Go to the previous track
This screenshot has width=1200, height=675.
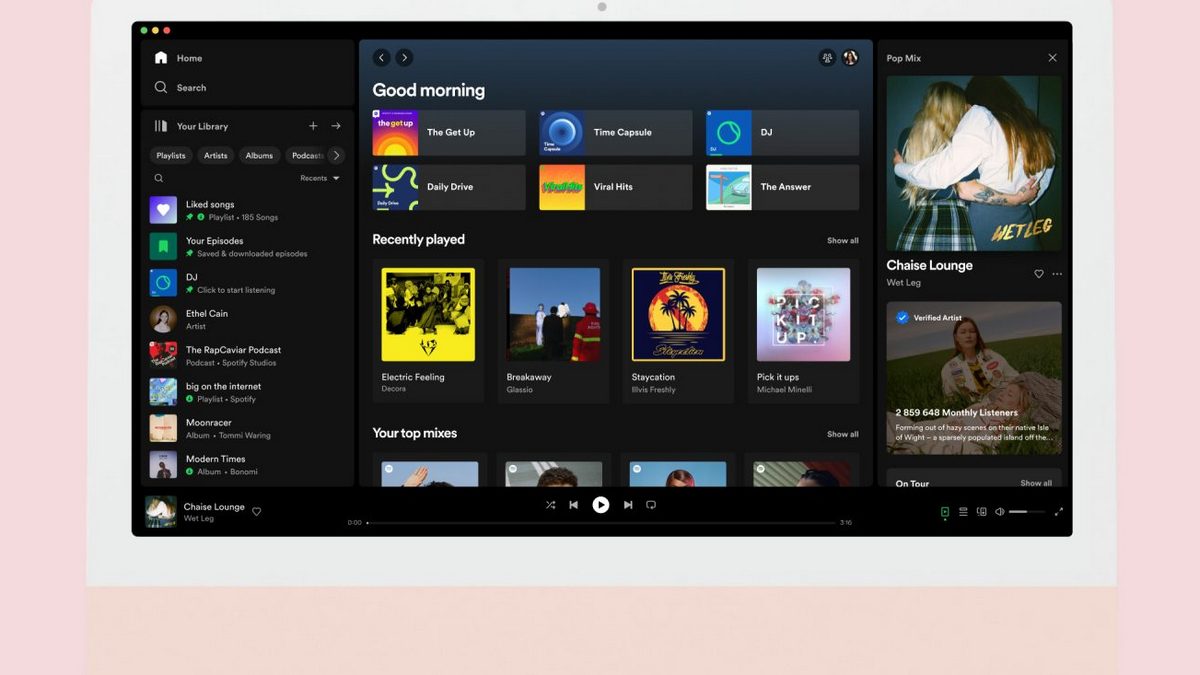(x=574, y=505)
